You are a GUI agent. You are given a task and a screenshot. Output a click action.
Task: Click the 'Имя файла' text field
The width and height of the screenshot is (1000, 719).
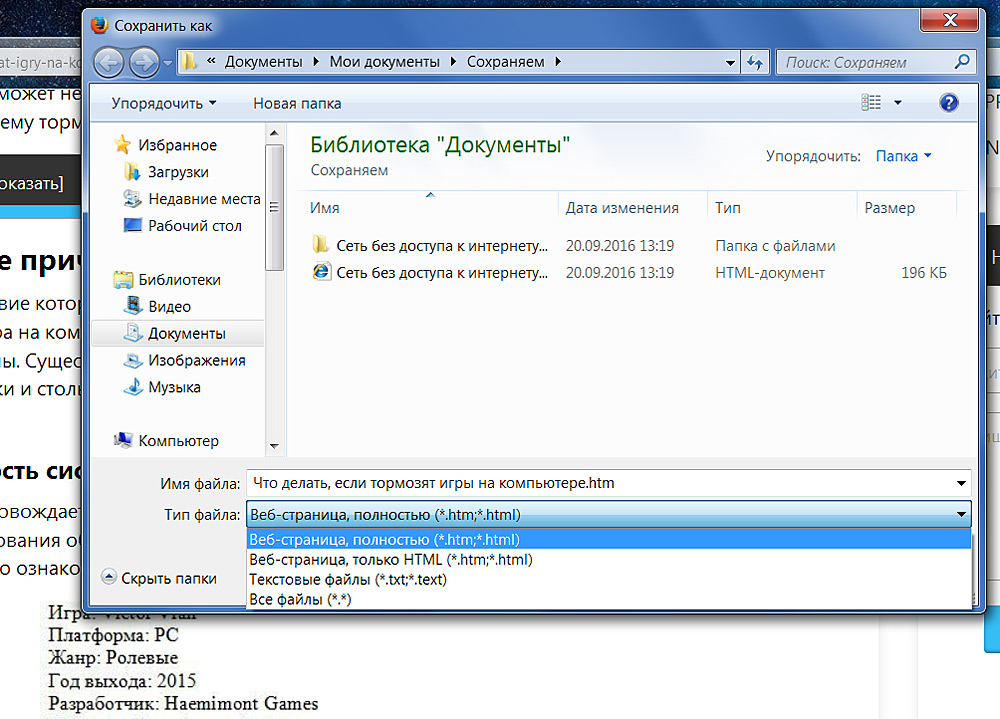(598, 483)
